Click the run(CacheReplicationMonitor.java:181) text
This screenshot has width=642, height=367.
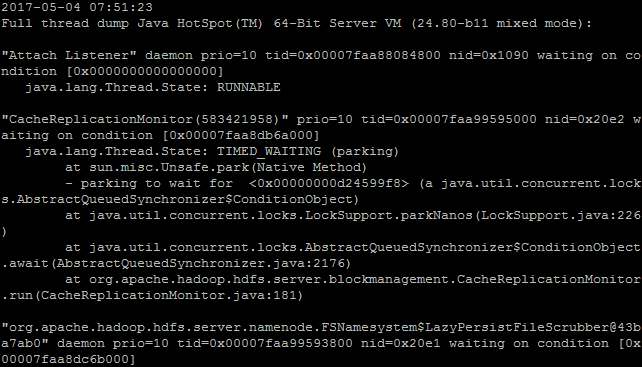tap(152, 295)
